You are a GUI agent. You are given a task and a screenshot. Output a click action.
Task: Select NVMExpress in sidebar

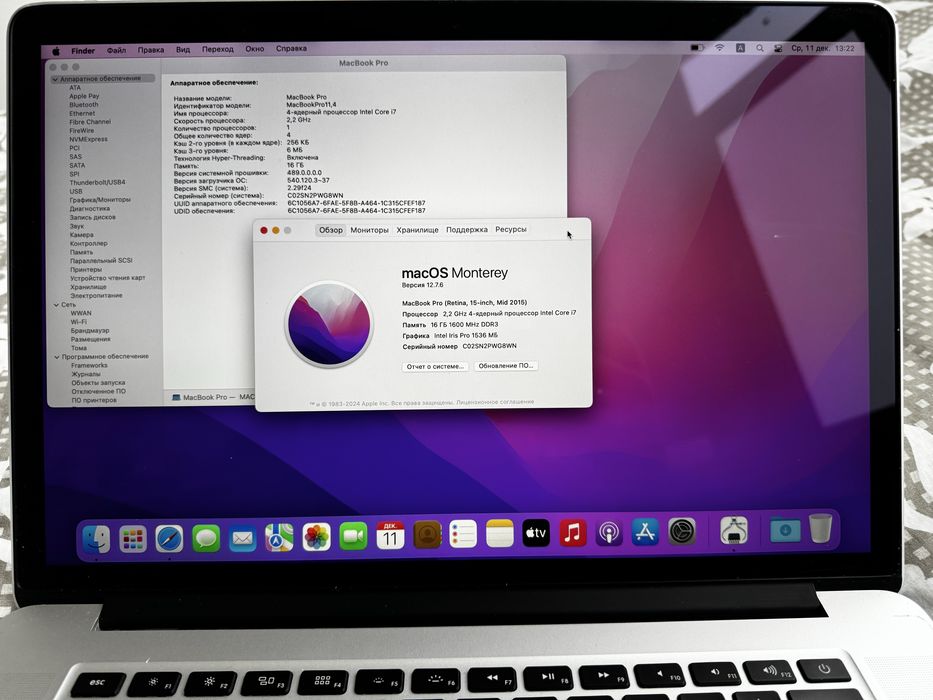[x=88, y=139]
